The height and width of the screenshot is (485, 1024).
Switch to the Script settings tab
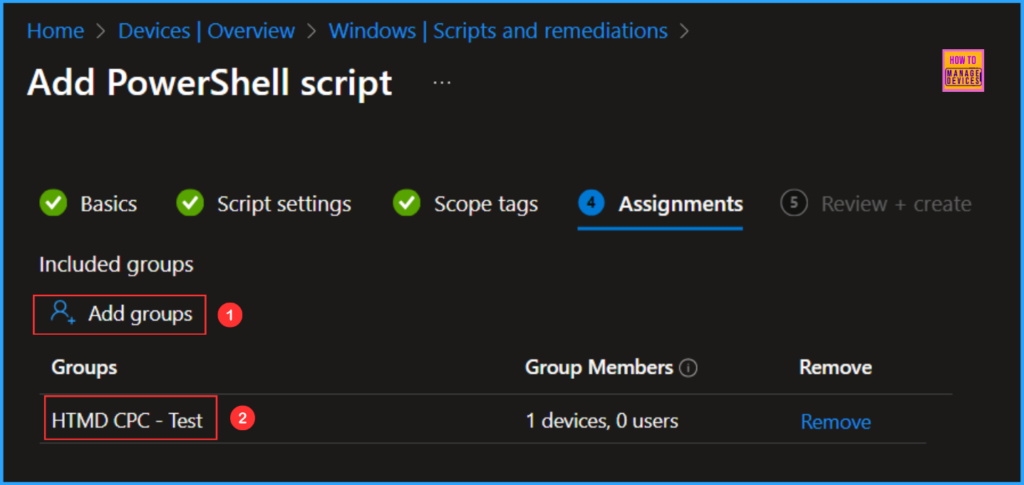284,204
